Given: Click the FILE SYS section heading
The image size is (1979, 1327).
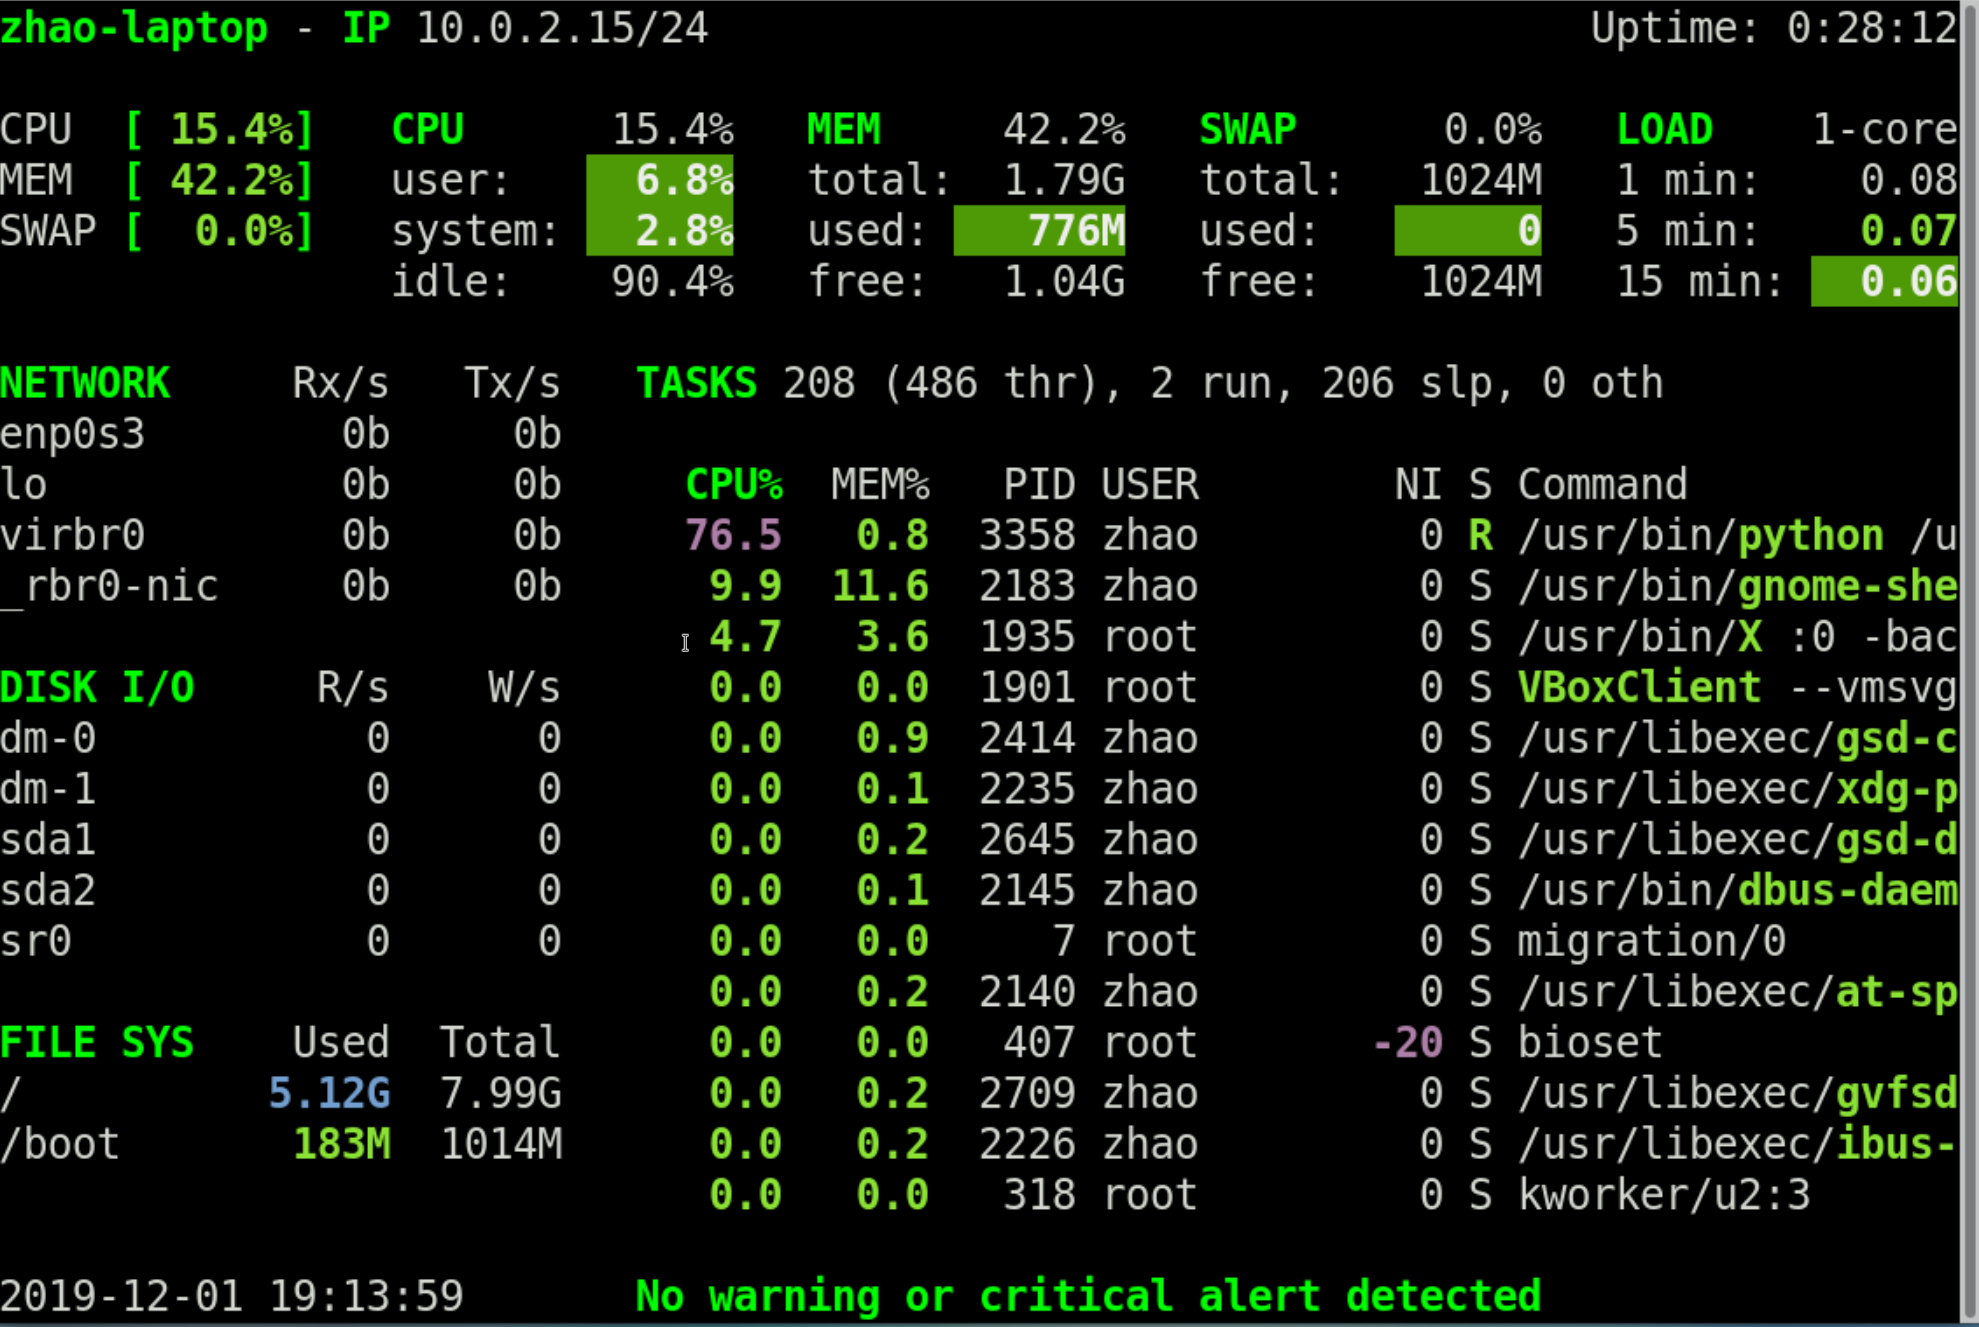Looking at the screenshot, I should tap(97, 1043).
